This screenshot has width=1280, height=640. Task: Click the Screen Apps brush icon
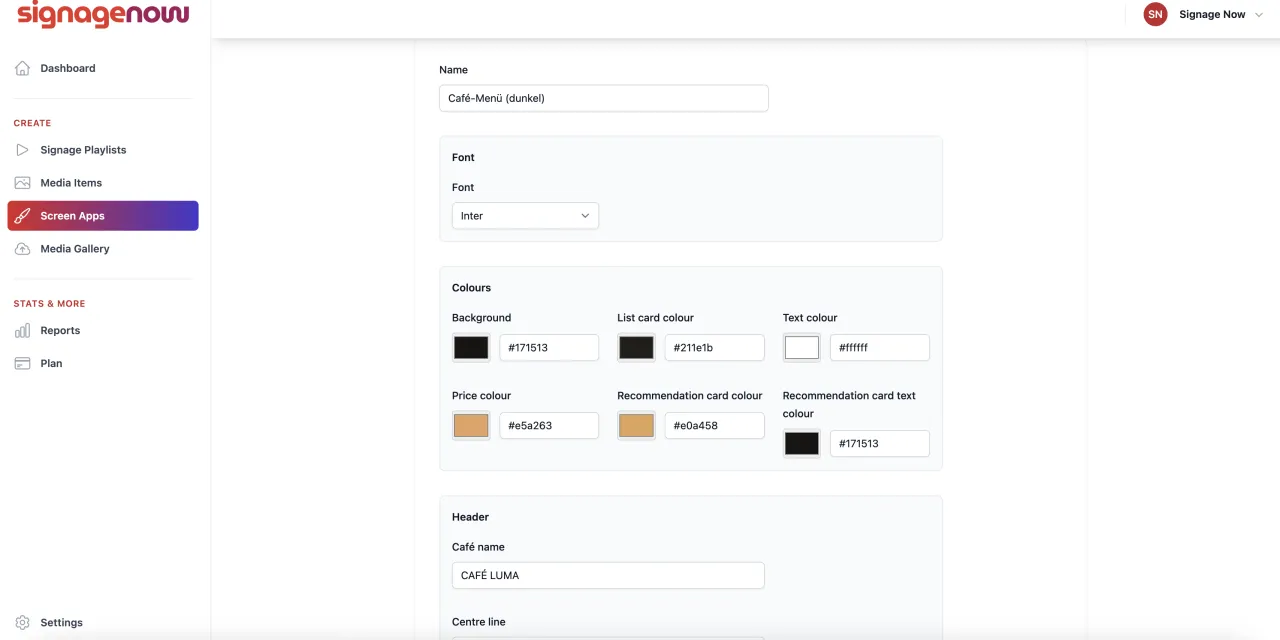[22, 216]
